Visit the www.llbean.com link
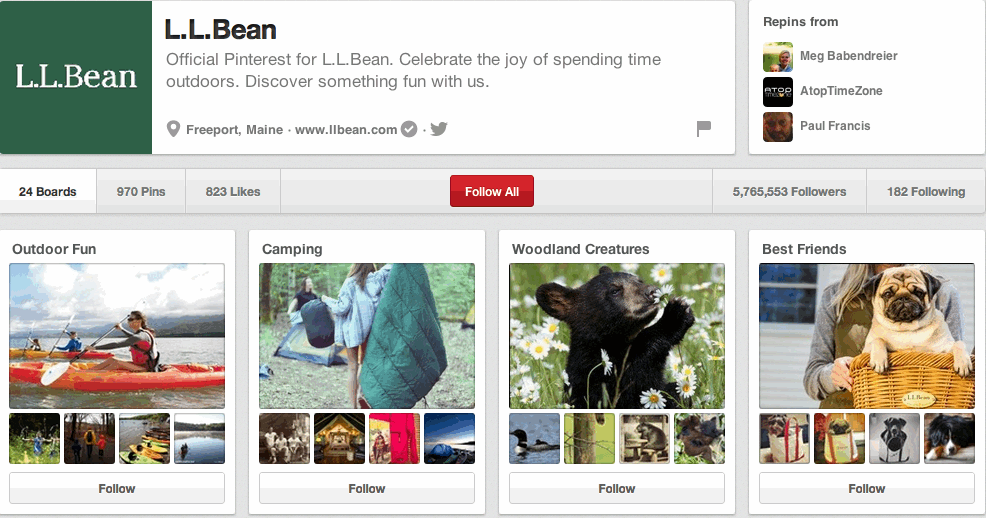This screenshot has height=518, width=986. (346, 129)
